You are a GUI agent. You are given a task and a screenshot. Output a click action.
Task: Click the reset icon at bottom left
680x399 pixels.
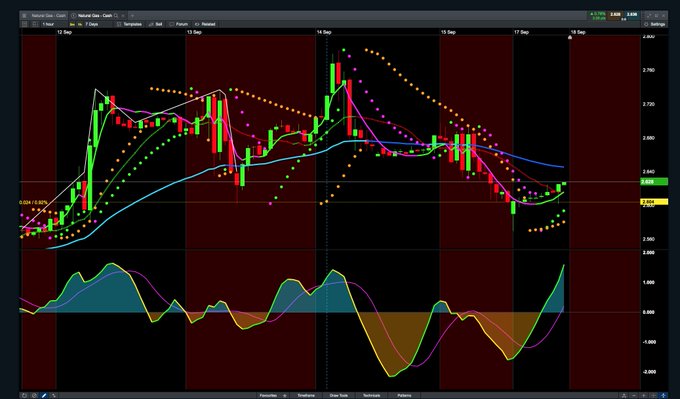click(24, 396)
